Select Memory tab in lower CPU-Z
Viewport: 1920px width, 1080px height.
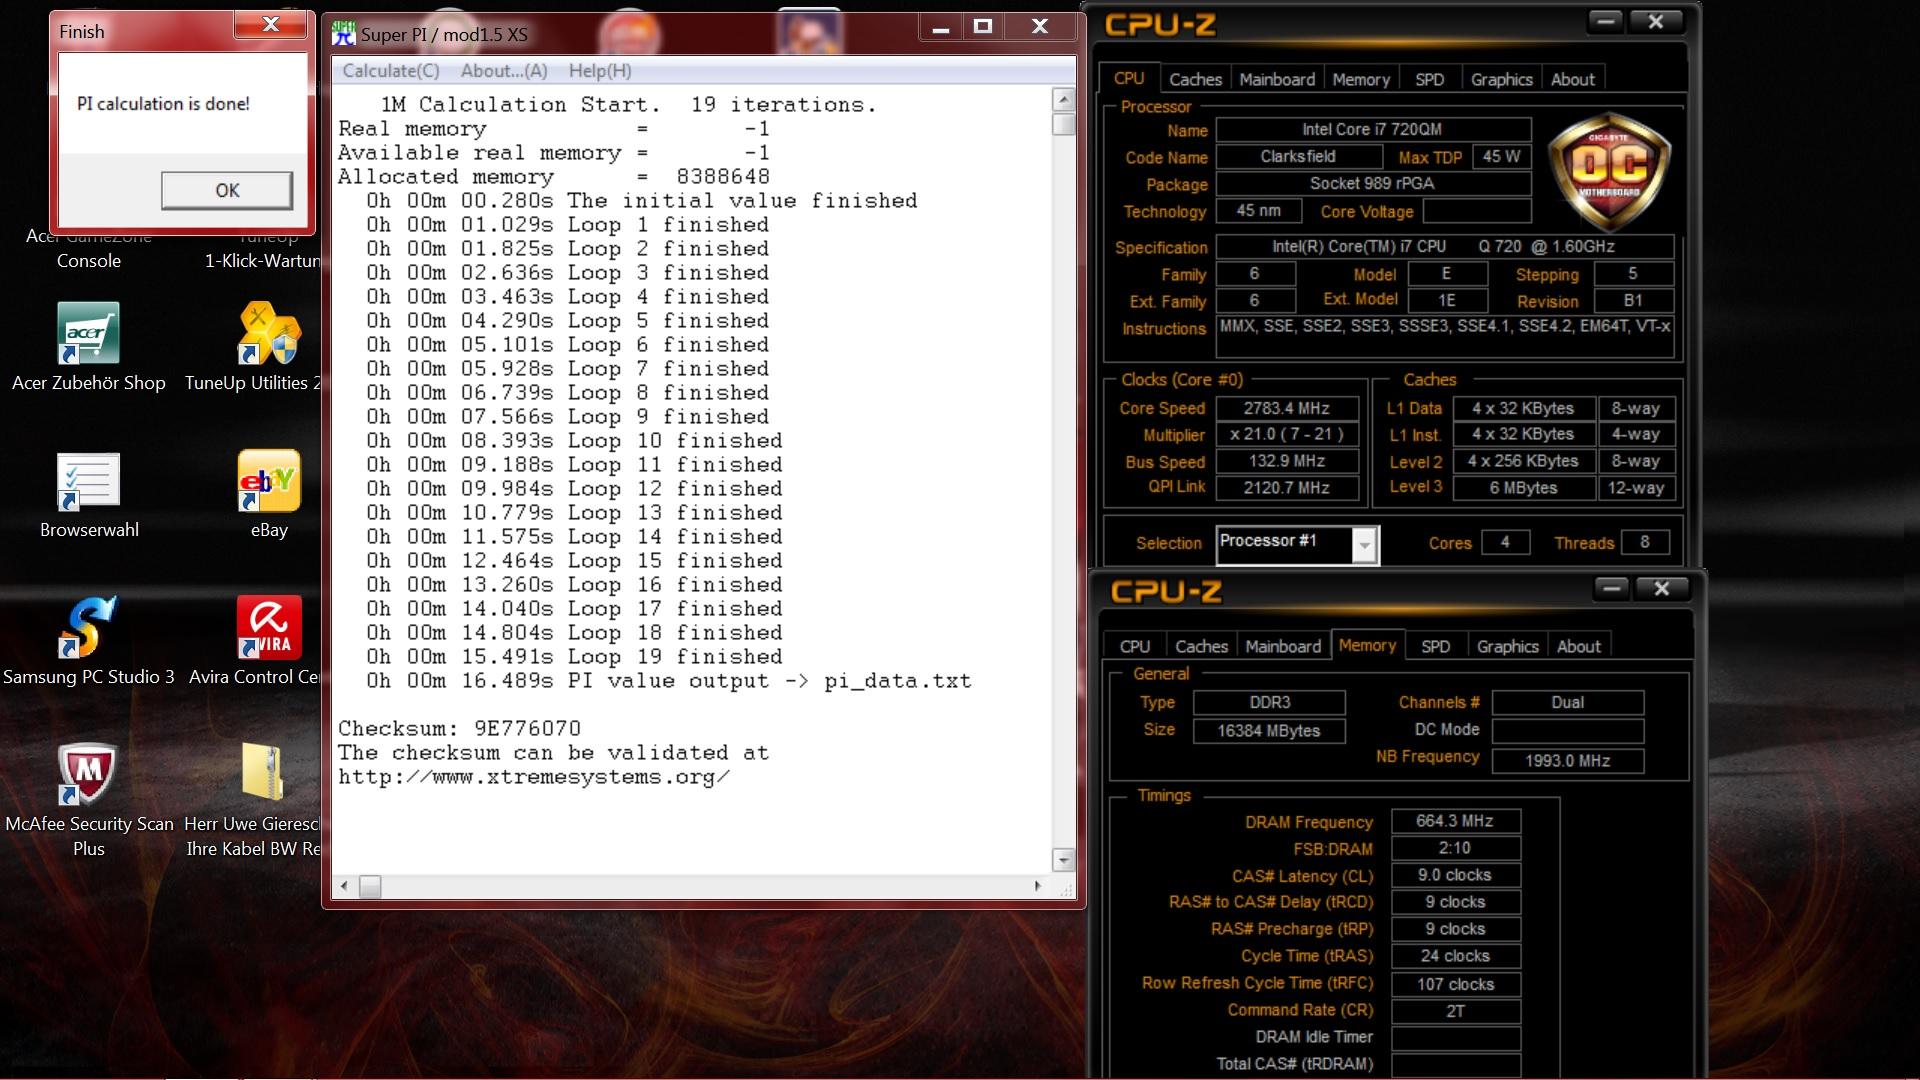1367,645
